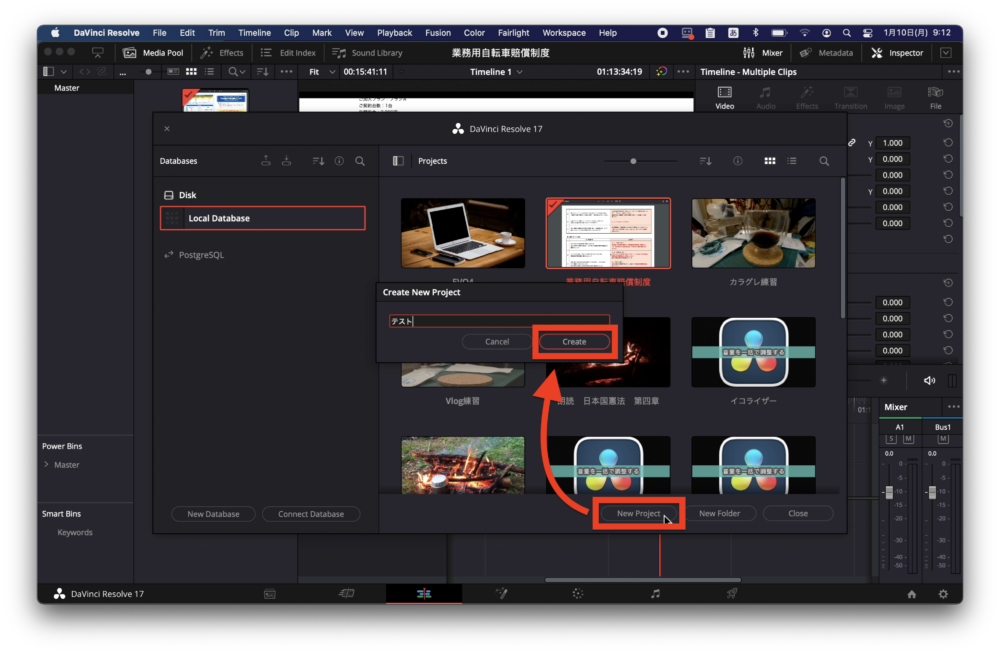
Task: Click the info icon in the Projects header
Action: point(738,161)
